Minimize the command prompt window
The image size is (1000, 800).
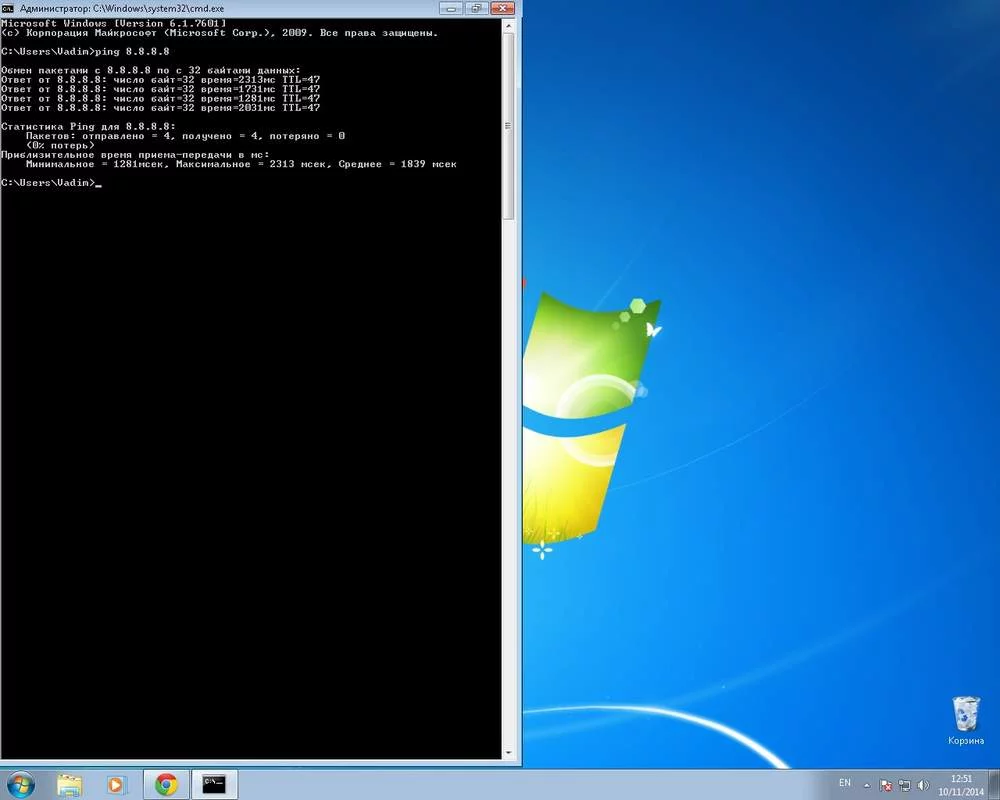452,8
